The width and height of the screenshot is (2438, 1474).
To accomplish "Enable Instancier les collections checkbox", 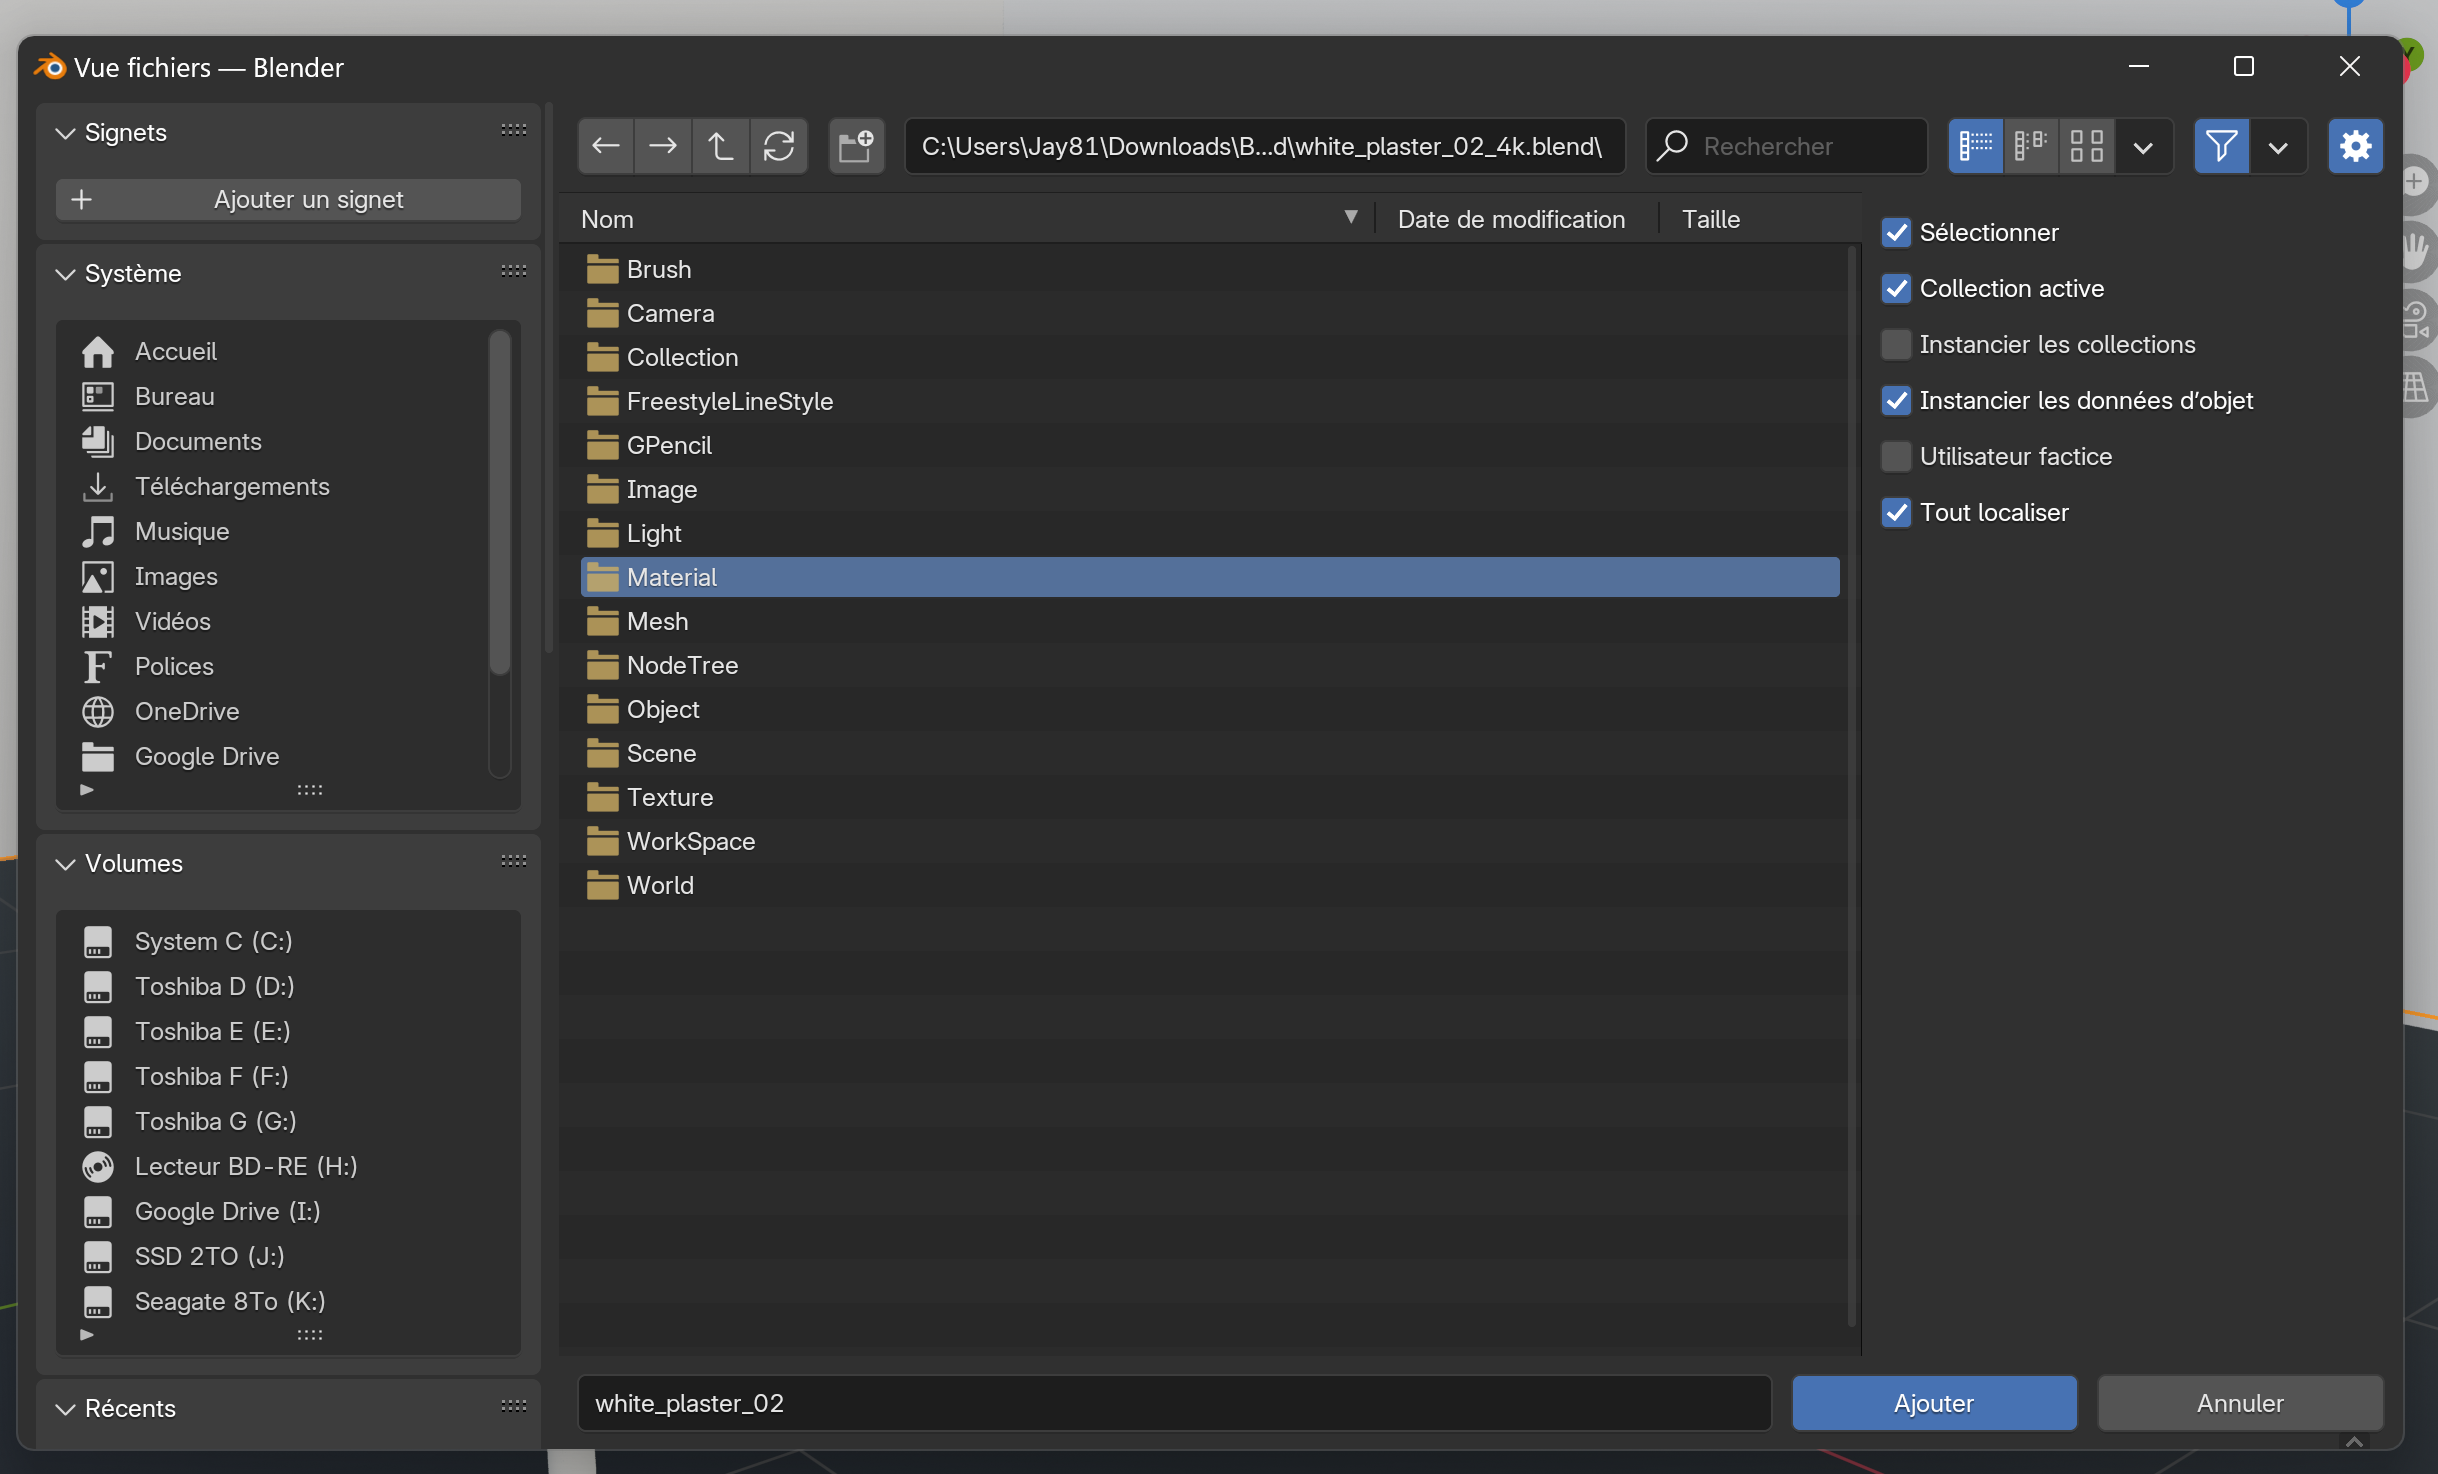I will (x=1896, y=345).
